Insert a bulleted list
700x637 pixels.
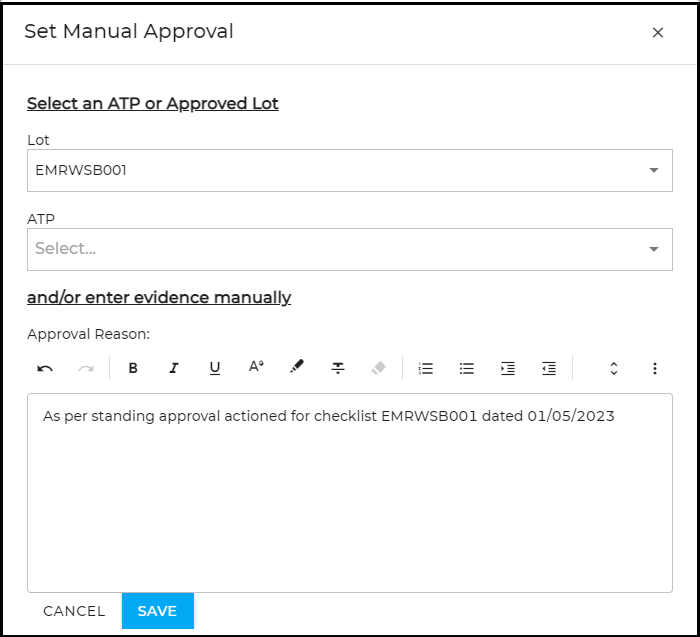[x=467, y=368]
